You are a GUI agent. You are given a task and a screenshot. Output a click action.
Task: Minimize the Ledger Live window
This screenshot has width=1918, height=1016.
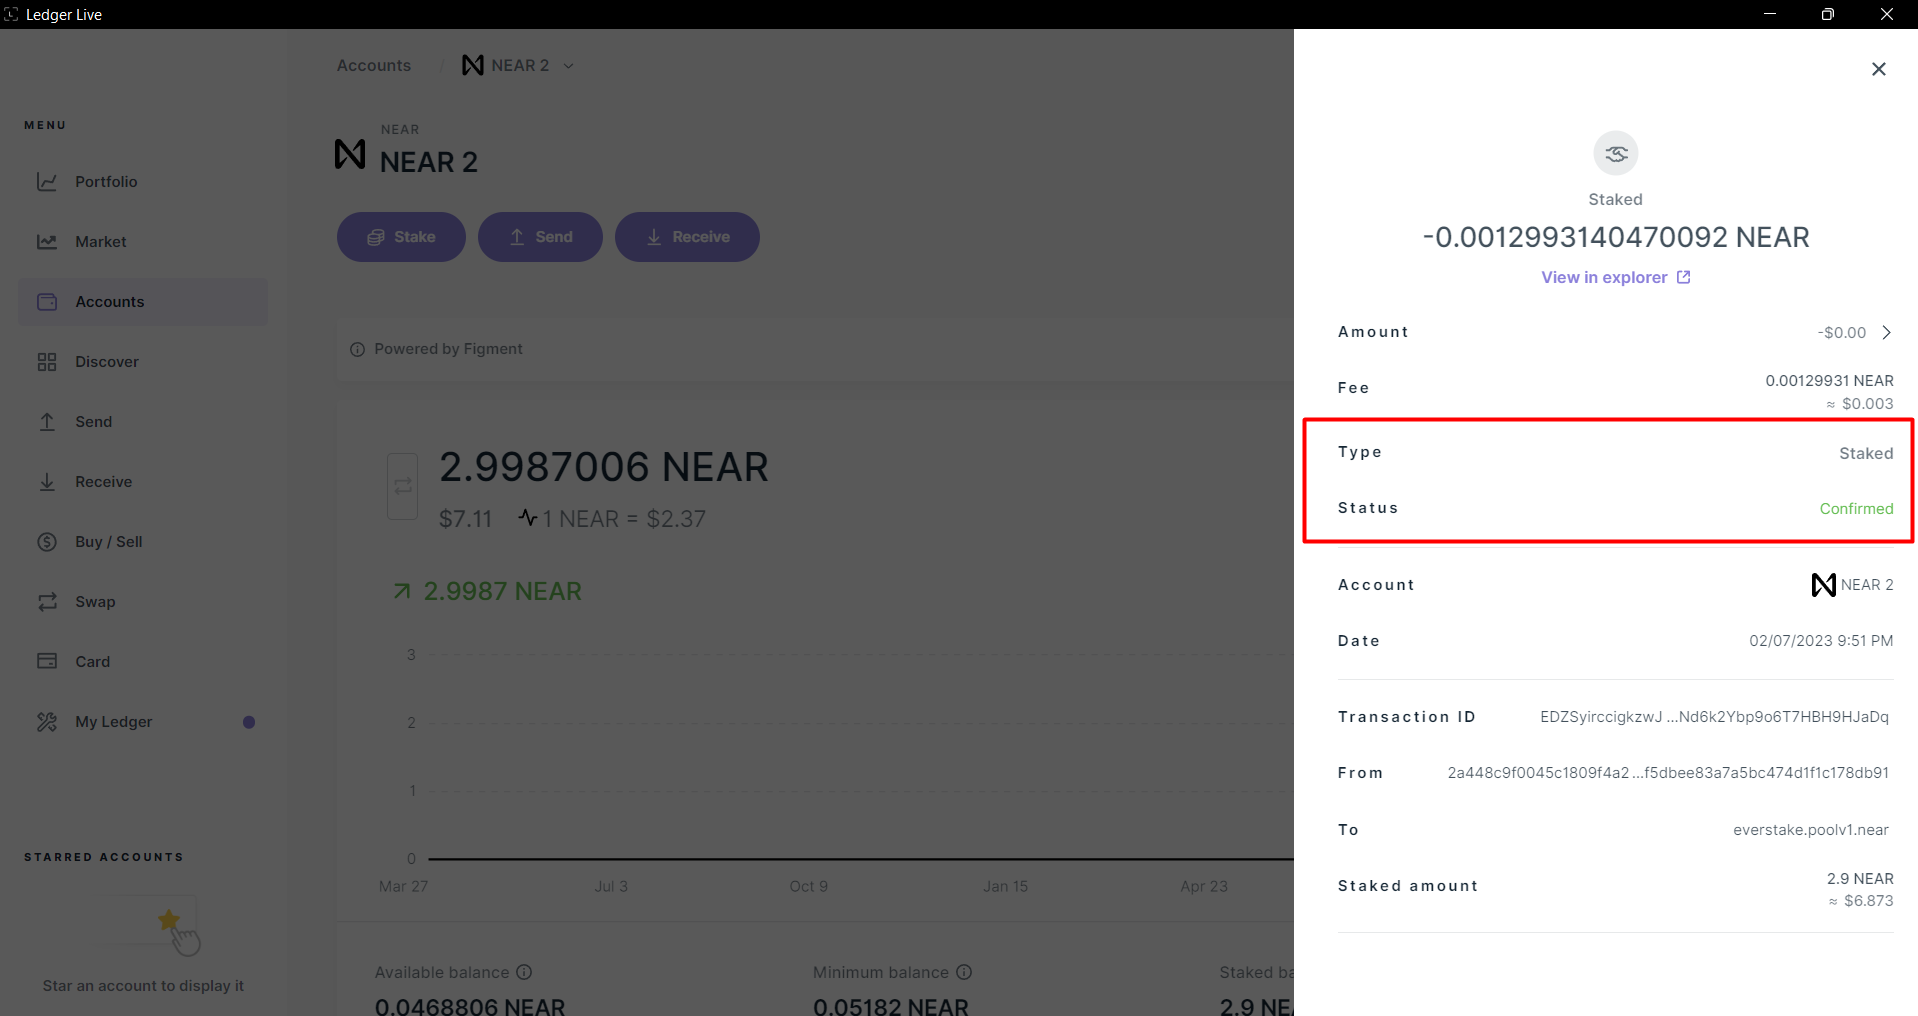(x=1770, y=14)
